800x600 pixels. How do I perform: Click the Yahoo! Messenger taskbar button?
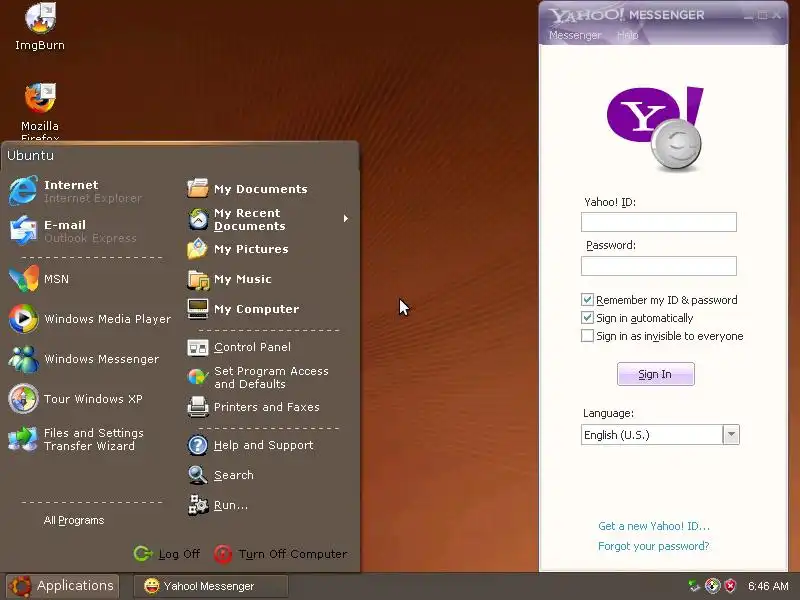click(211, 586)
